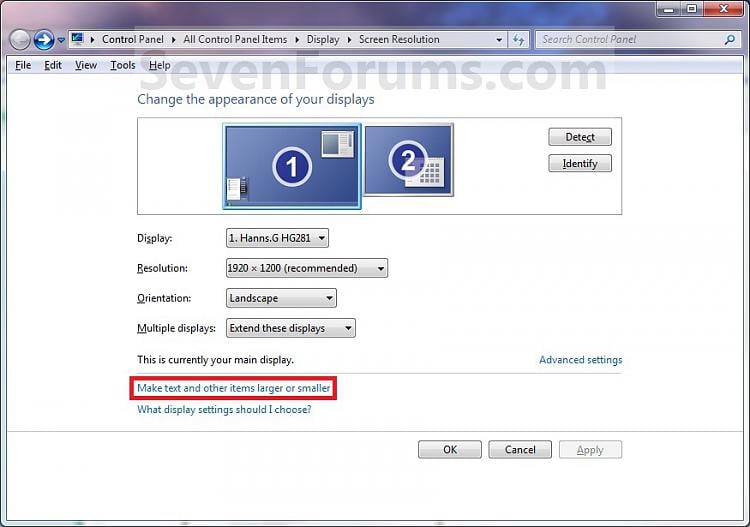Open the Orientation dropdown set to Landscape
The image size is (750, 527).
click(x=281, y=298)
